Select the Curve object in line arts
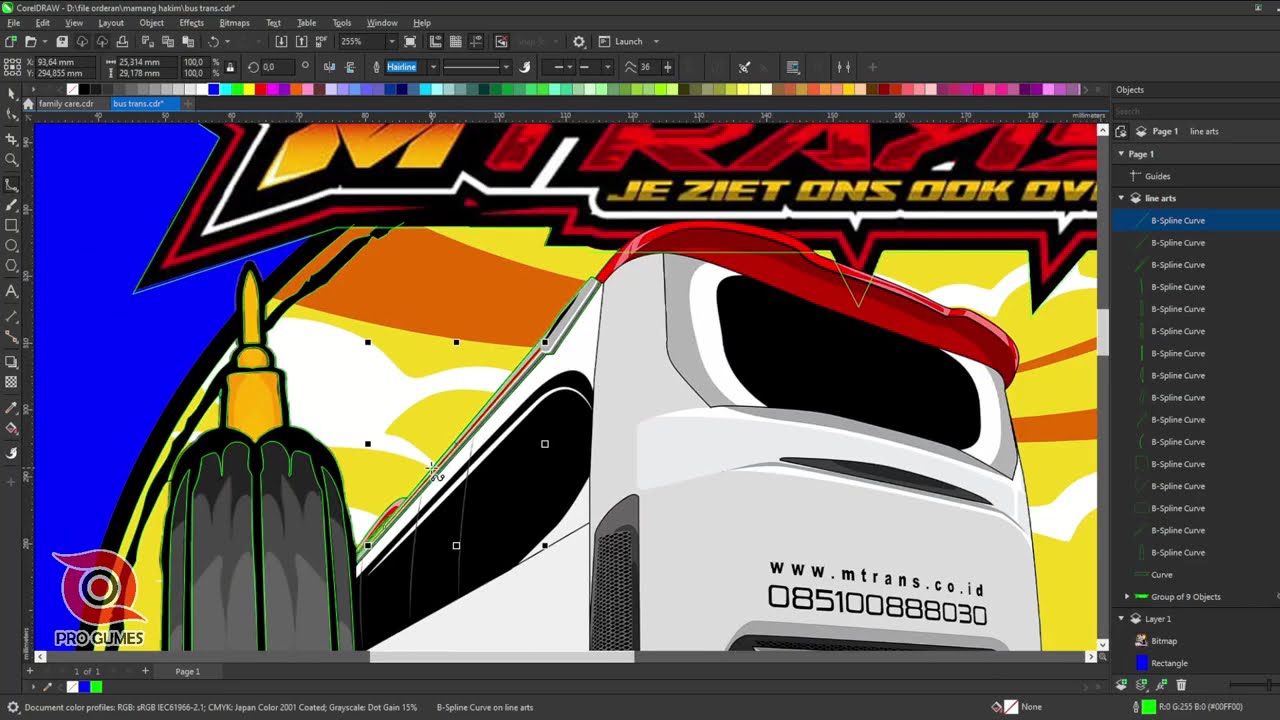1280x720 pixels. pos(1162,575)
